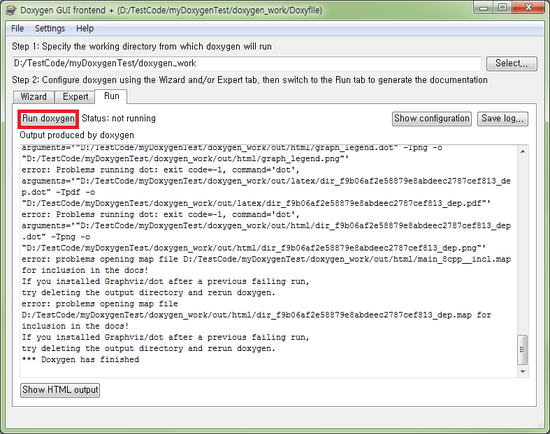Minimize the Doxygen GUI frontend window

[x=484, y=7]
